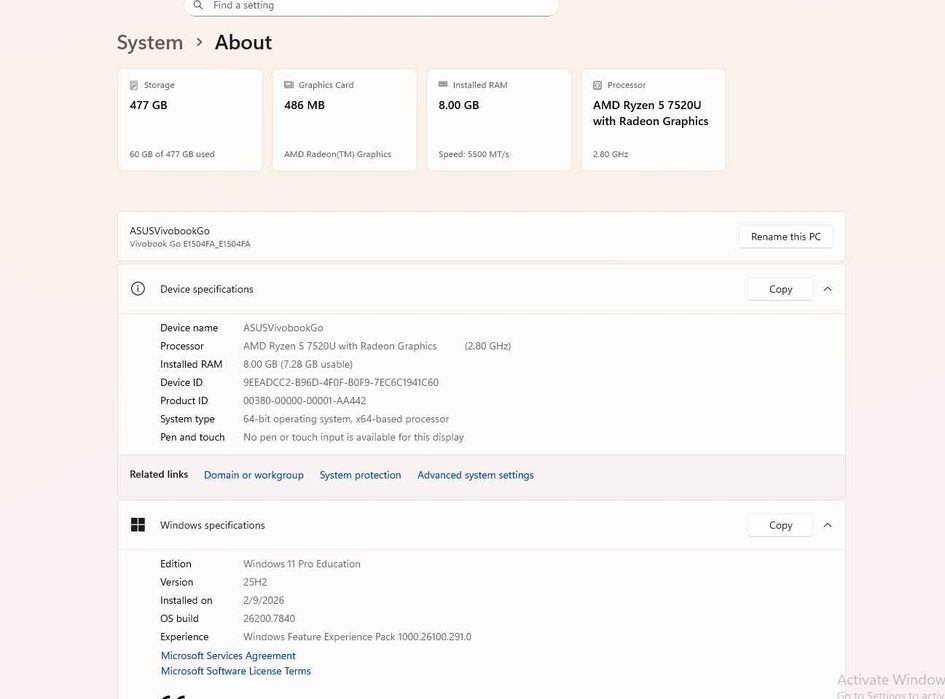Click the Storage card icon
The width and height of the screenshot is (945, 699).
coord(134,85)
